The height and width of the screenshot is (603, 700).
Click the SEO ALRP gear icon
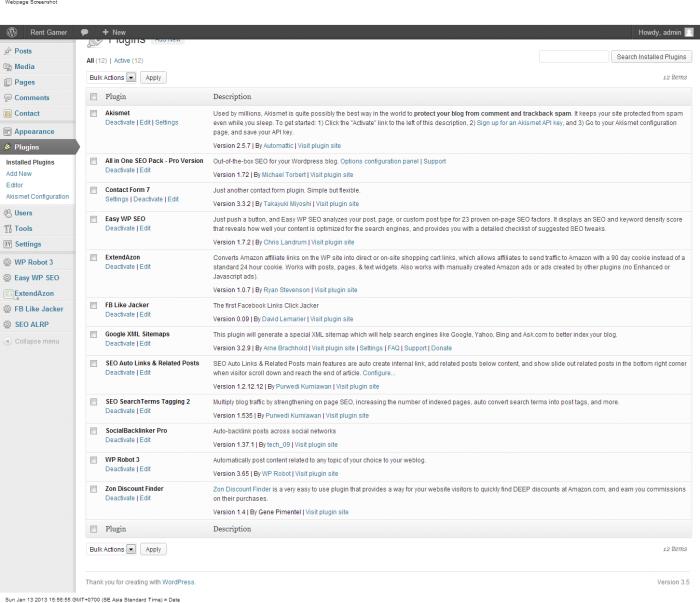(x=7, y=325)
